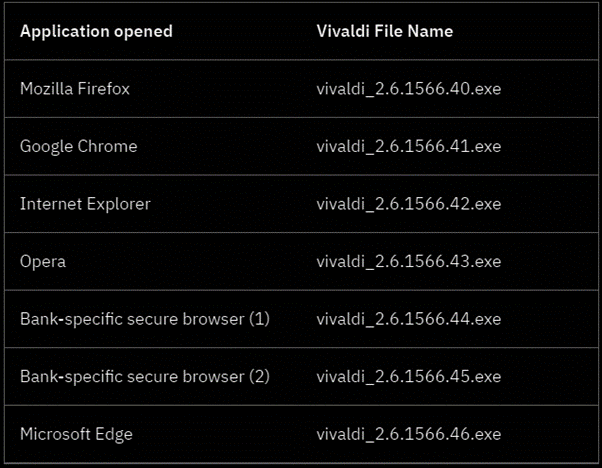Image resolution: width=602 pixels, height=468 pixels.
Task: Select the Internet Explorer cell
Action: 85,204
